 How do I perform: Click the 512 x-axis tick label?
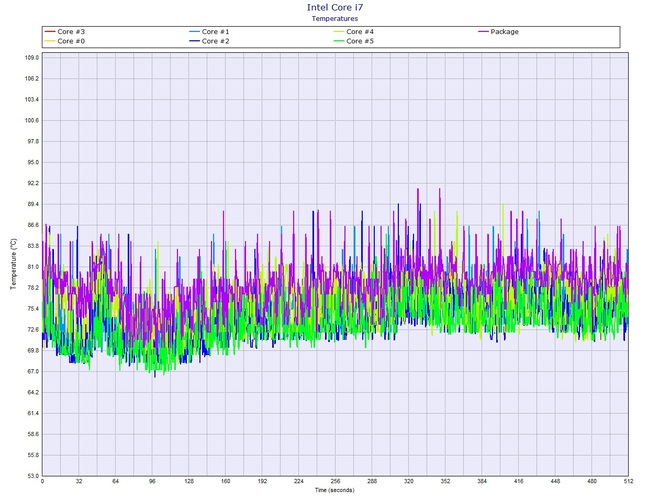pos(628,481)
